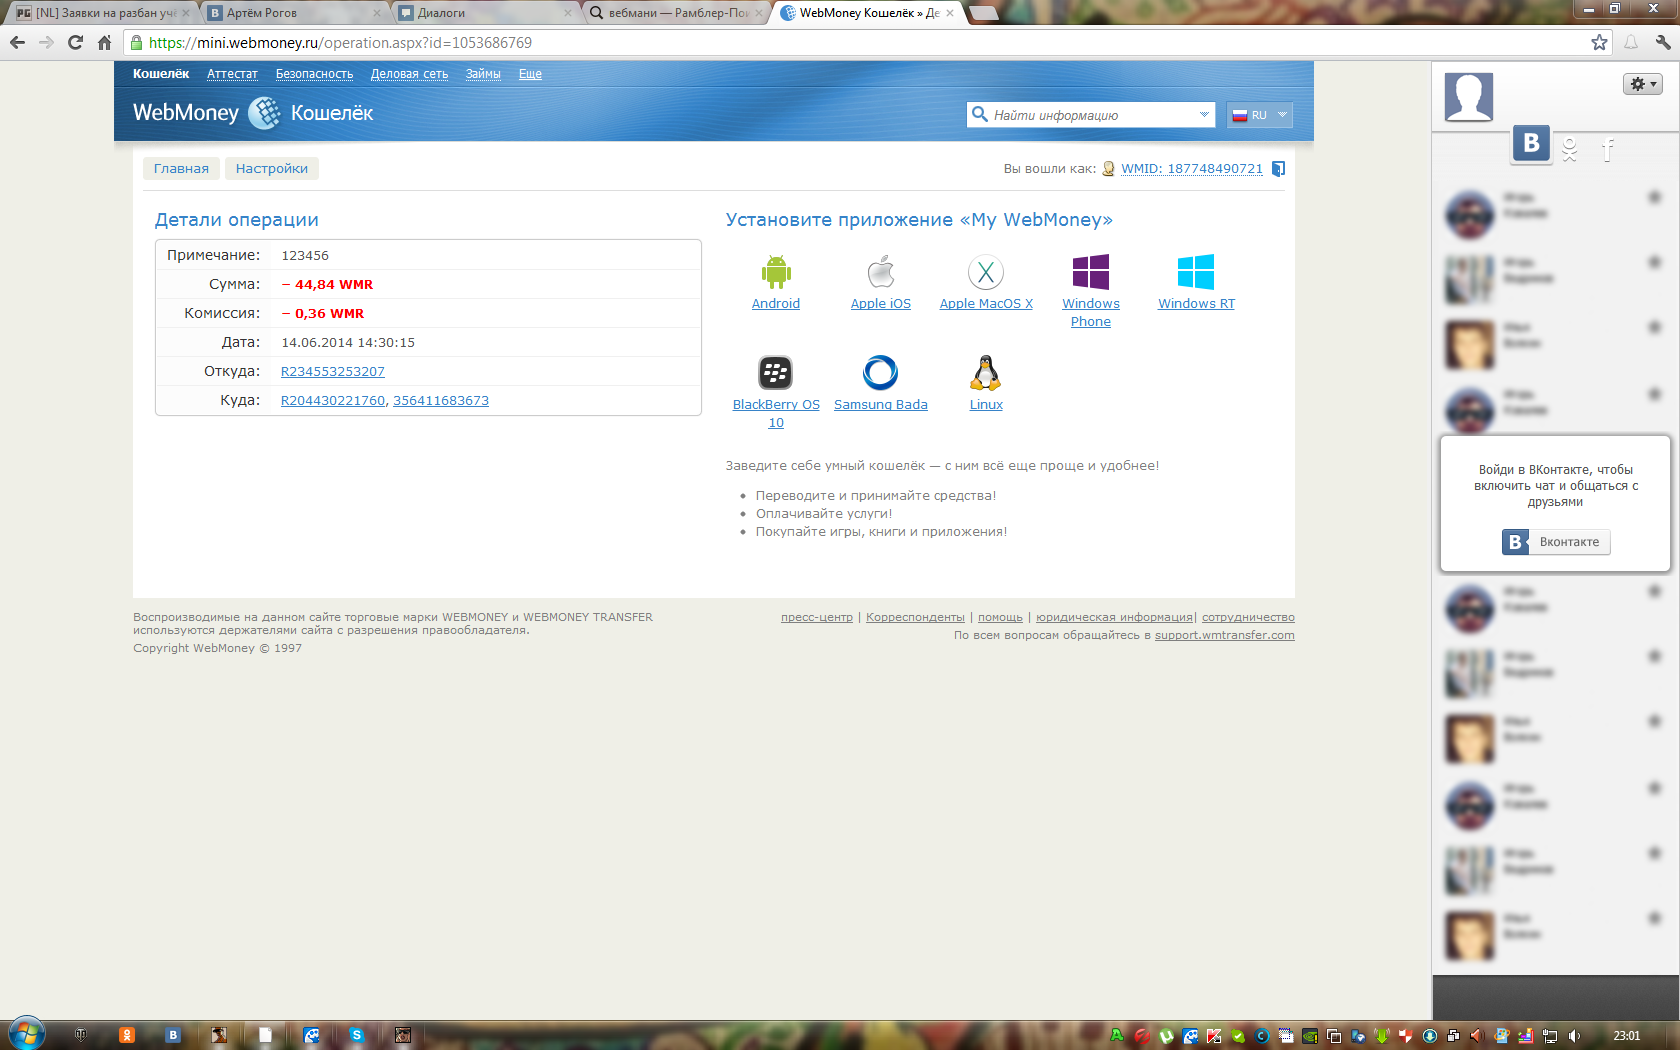This screenshot has height=1050, width=1680.
Task: Switch to the [NL] Заявки browser tab
Action: click(103, 13)
